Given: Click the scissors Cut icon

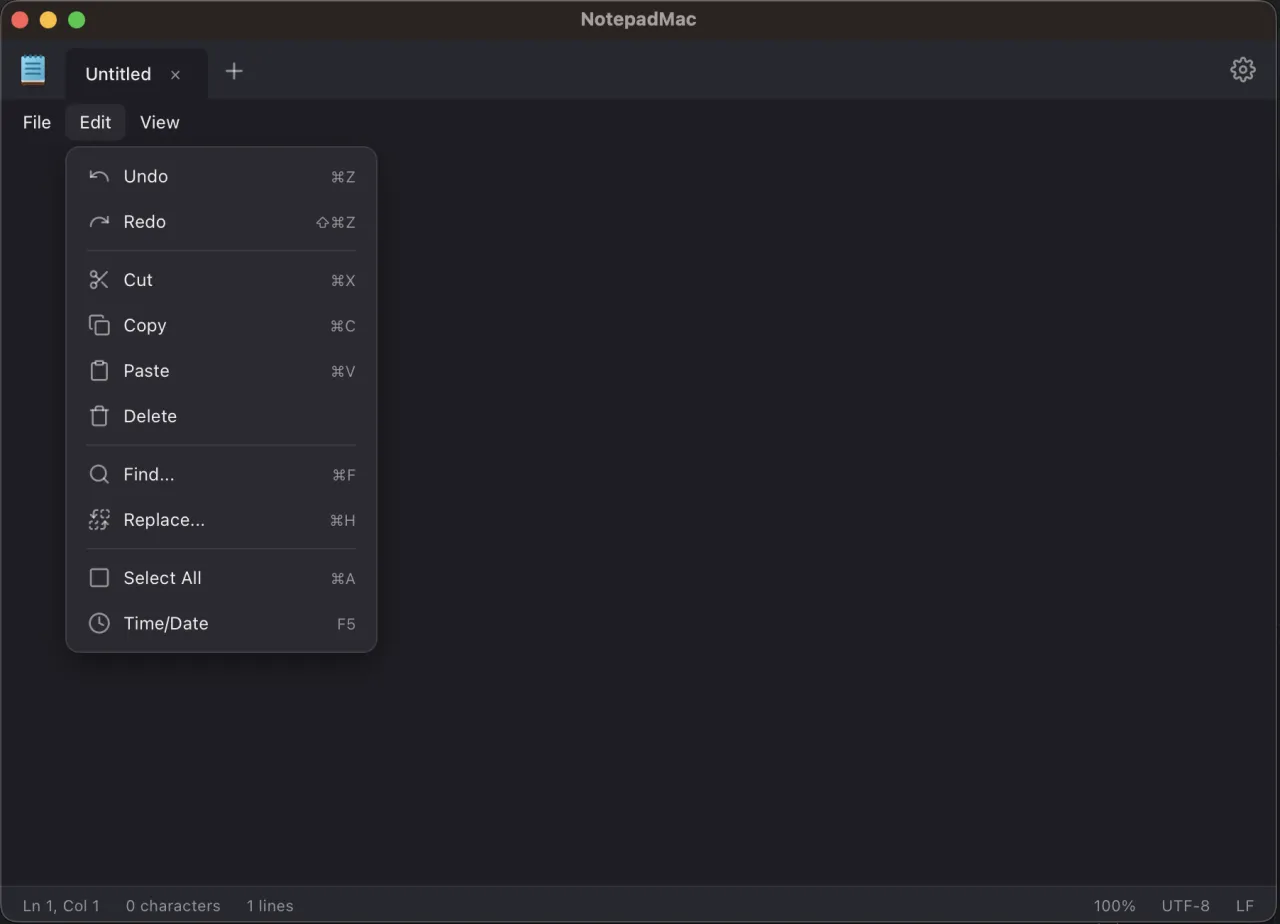Looking at the screenshot, I should [x=99, y=280].
